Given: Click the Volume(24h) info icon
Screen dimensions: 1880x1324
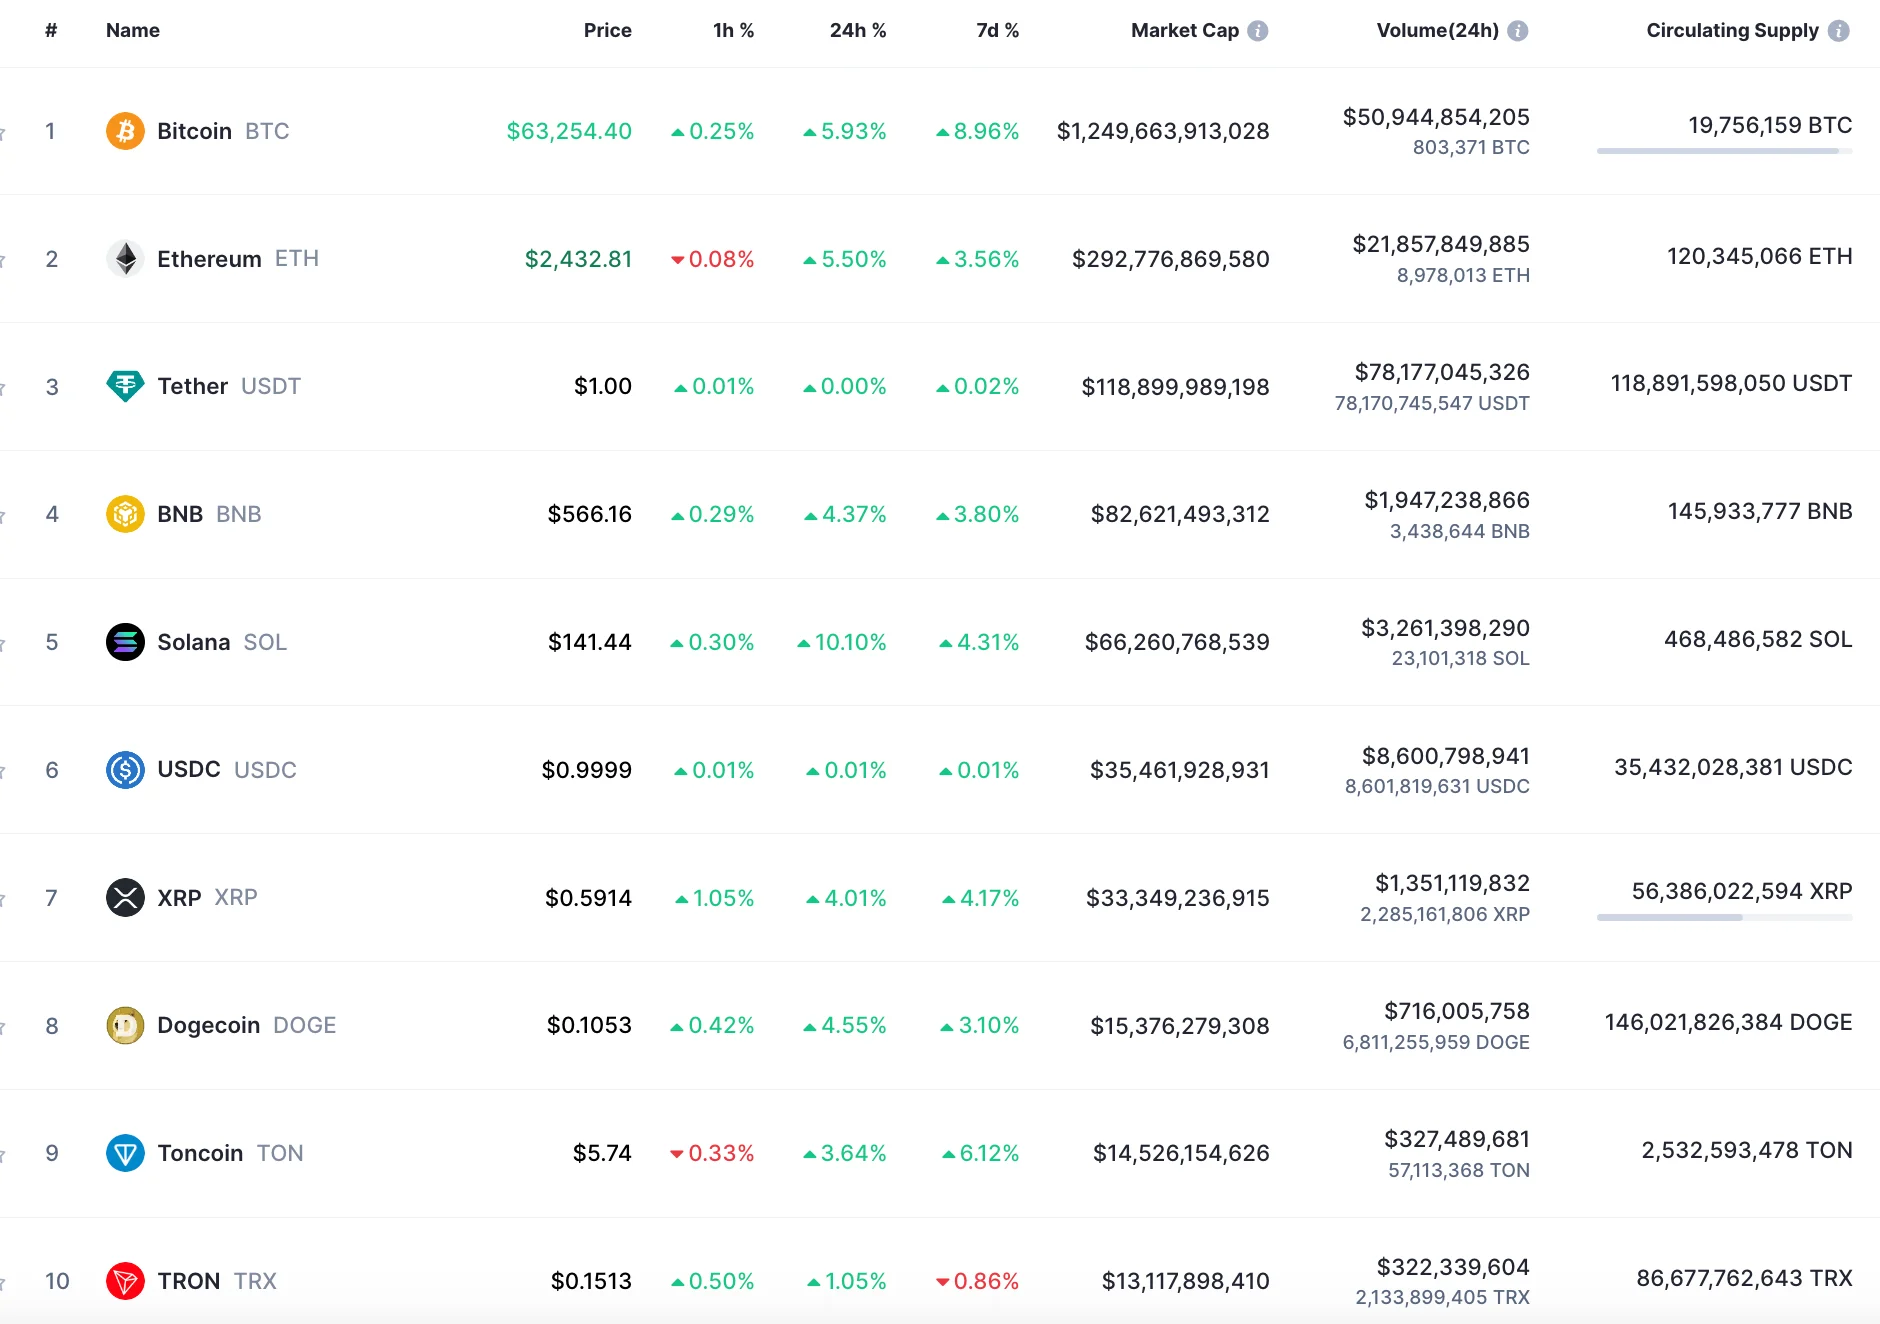Looking at the screenshot, I should point(1518,31).
